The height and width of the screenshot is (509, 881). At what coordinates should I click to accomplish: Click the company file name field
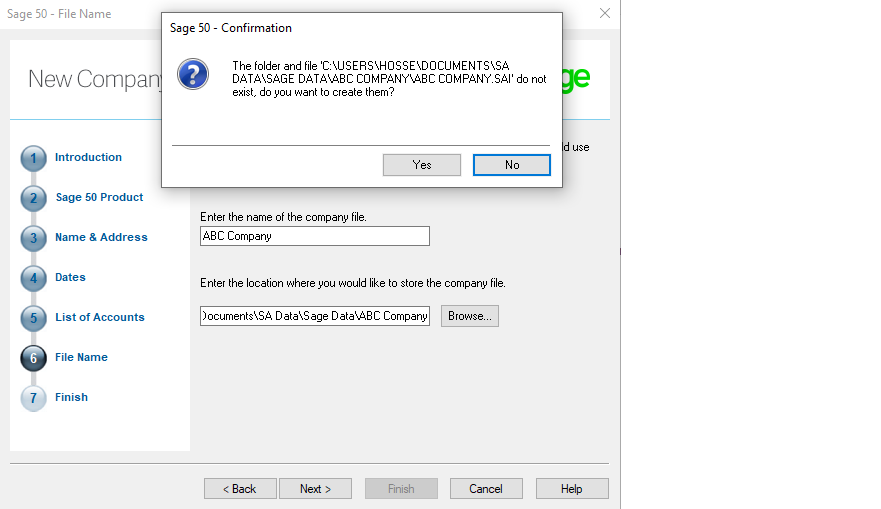315,236
